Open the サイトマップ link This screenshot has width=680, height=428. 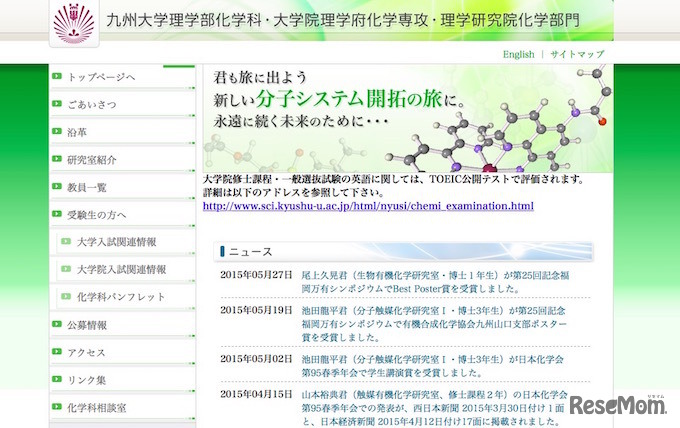point(577,54)
